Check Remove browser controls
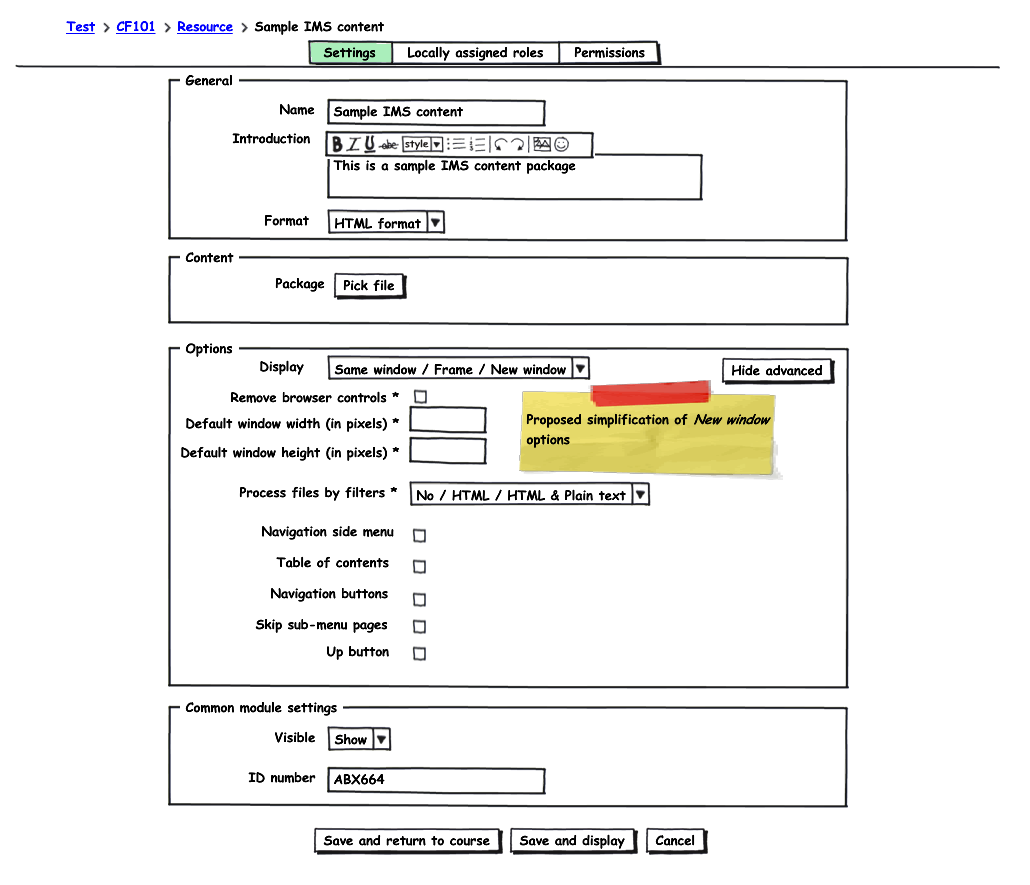The image size is (1030, 885). point(420,397)
